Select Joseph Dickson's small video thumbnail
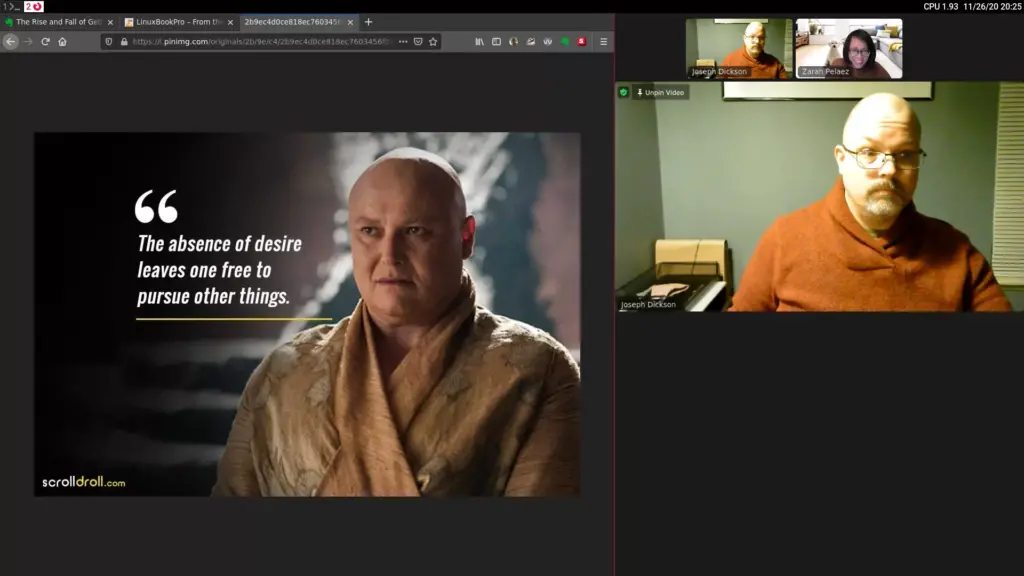1024x576 pixels. pos(739,48)
